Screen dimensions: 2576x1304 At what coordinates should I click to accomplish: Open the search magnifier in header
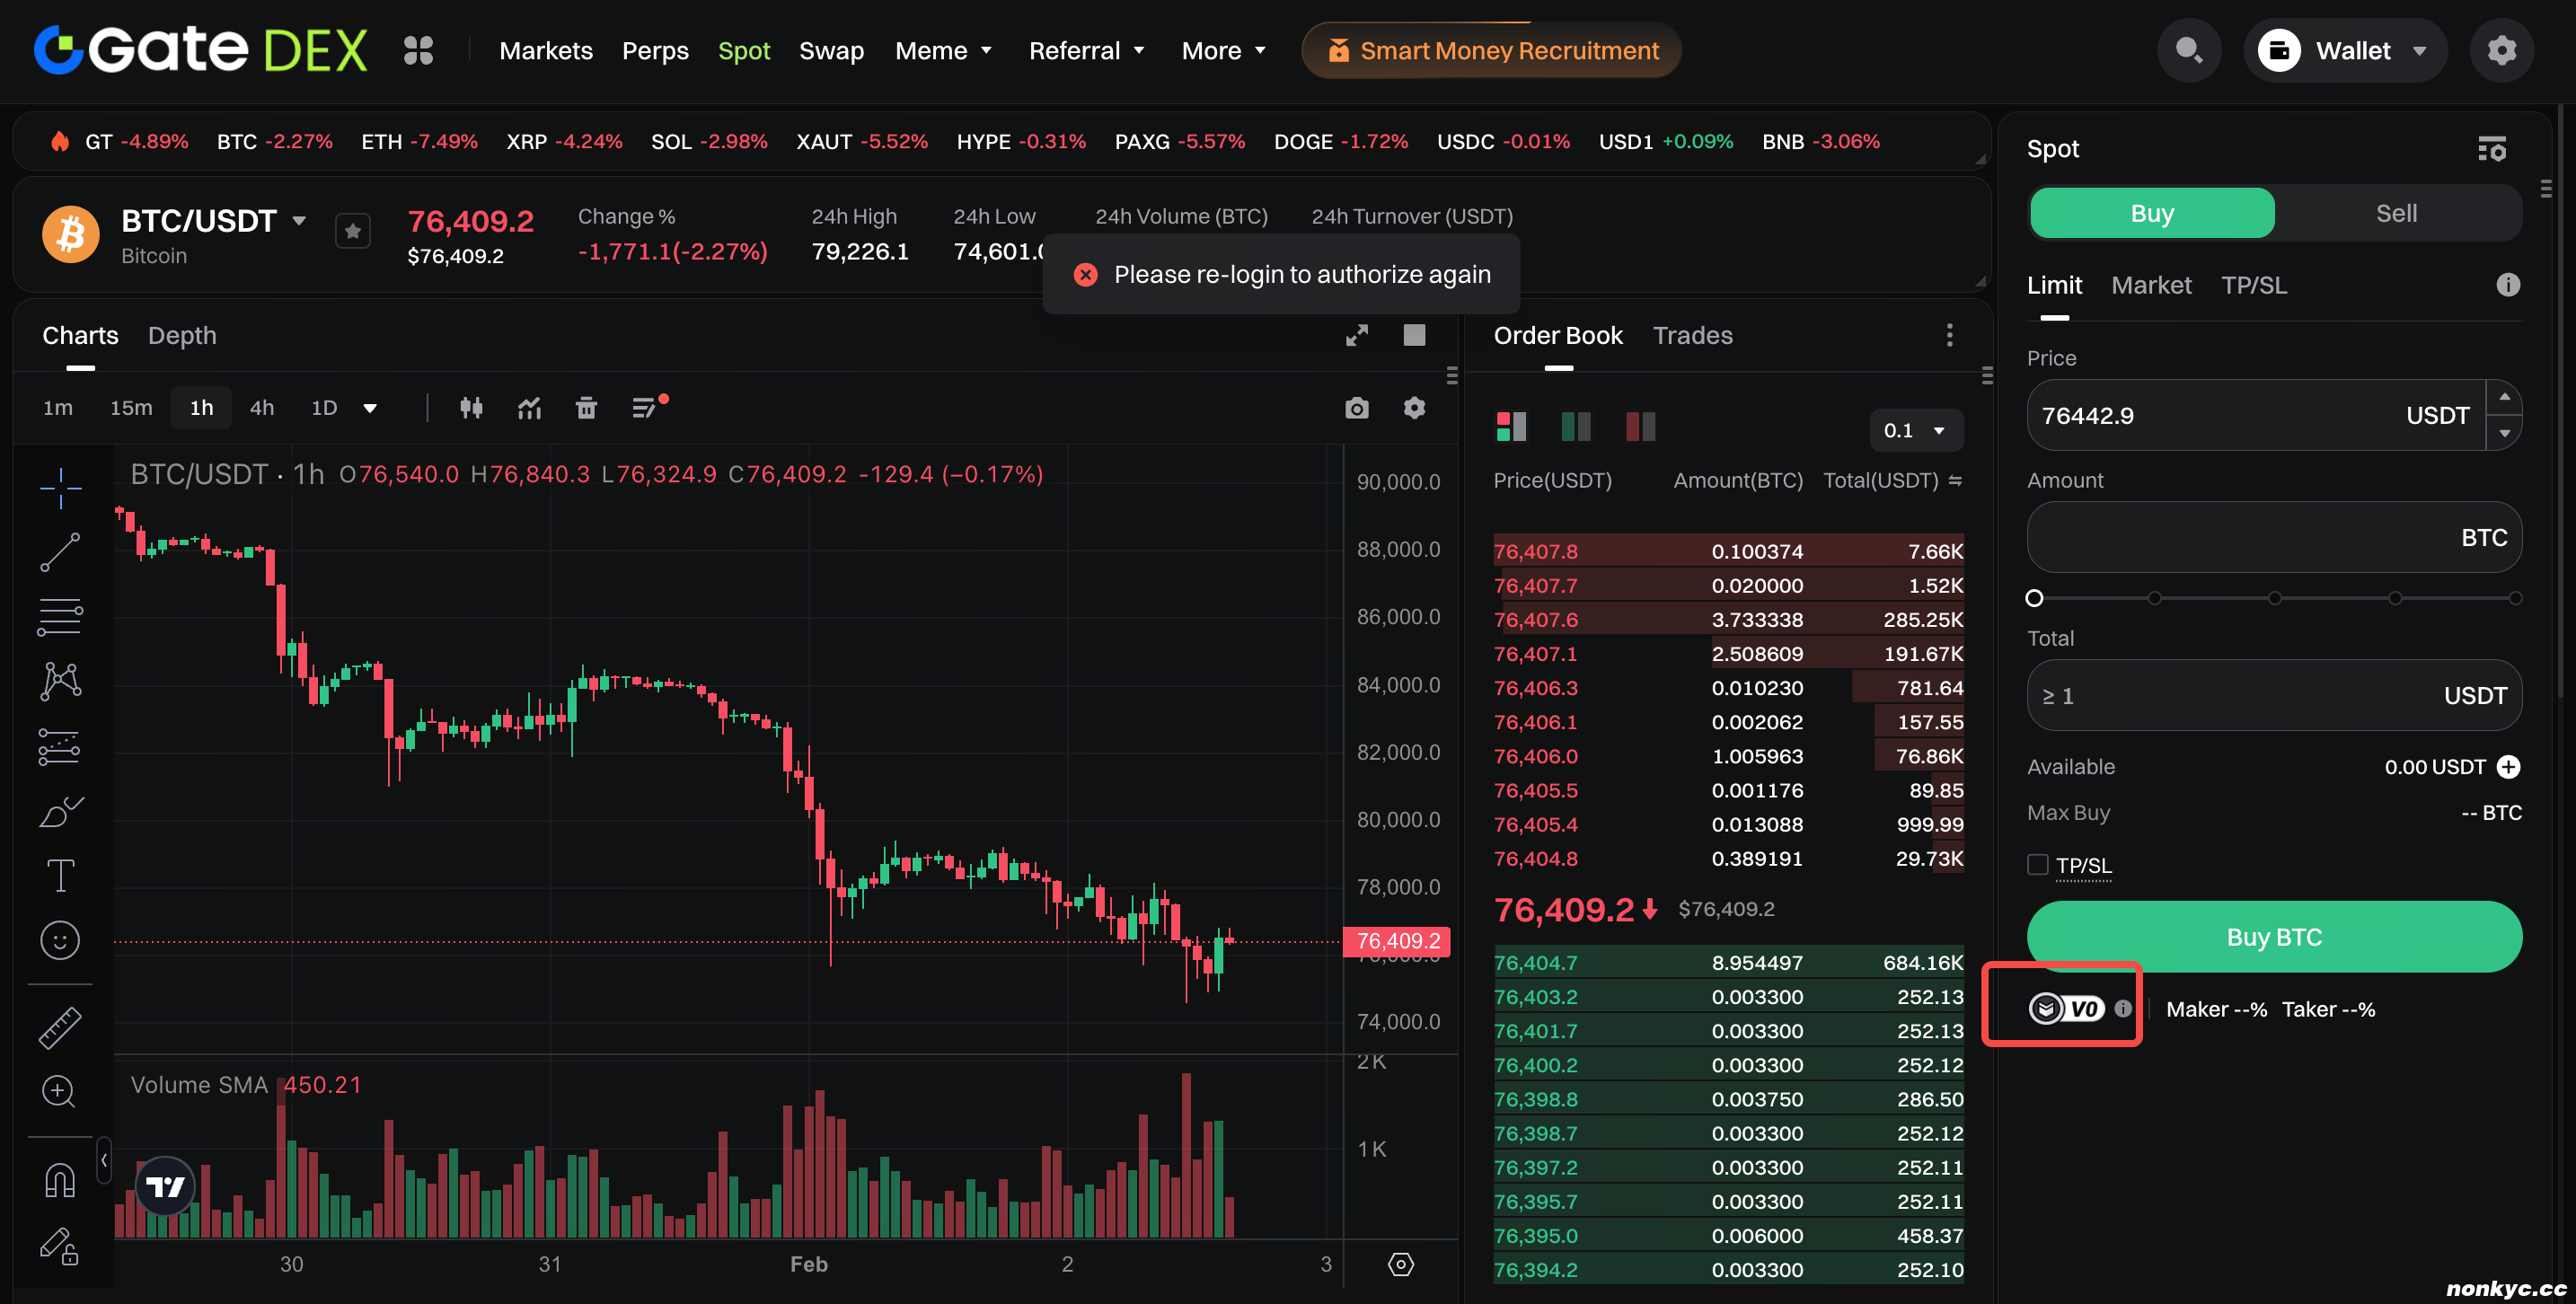click(x=2189, y=50)
